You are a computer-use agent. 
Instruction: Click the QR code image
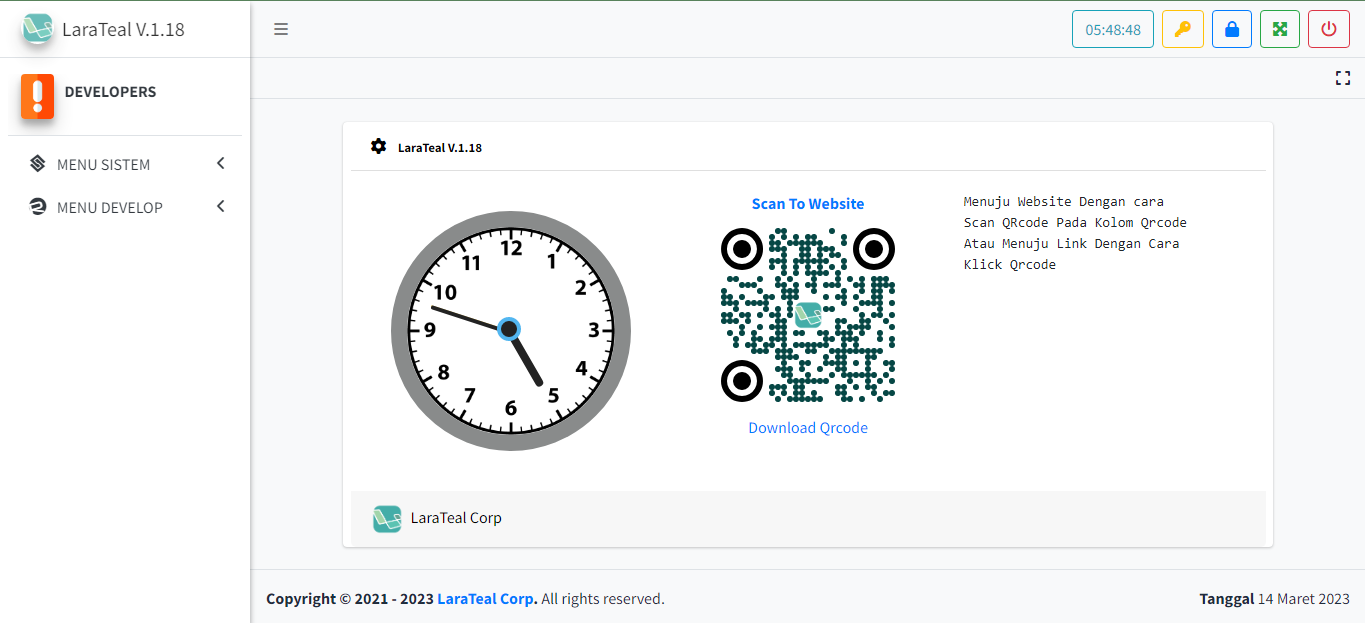(807, 315)
